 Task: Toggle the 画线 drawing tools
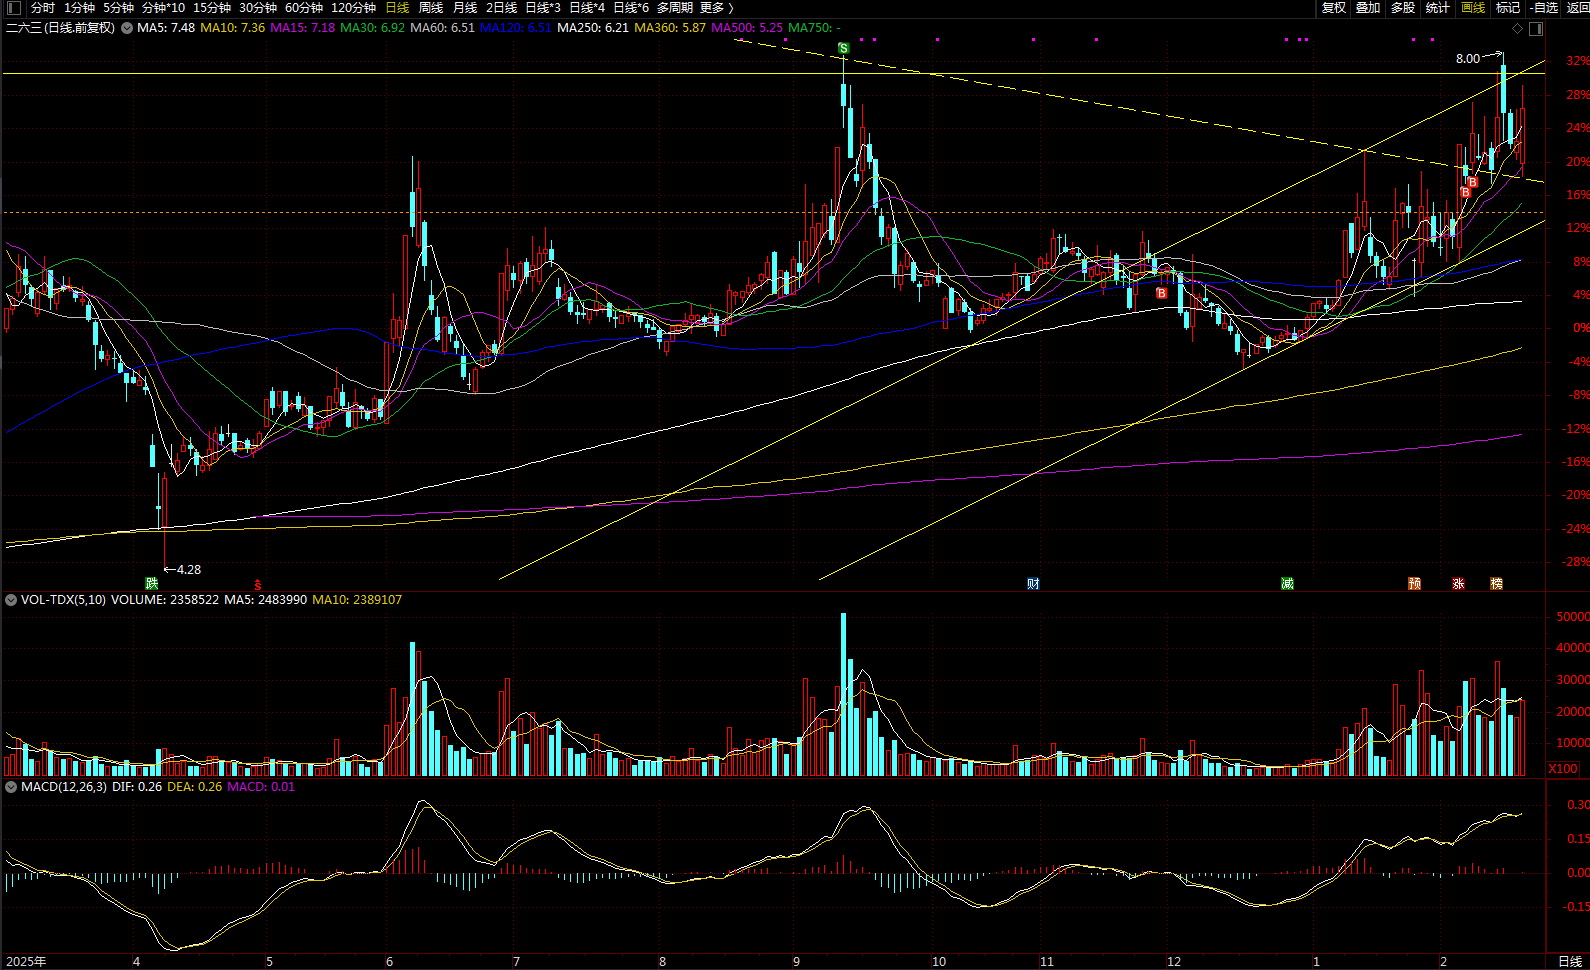1473,8
